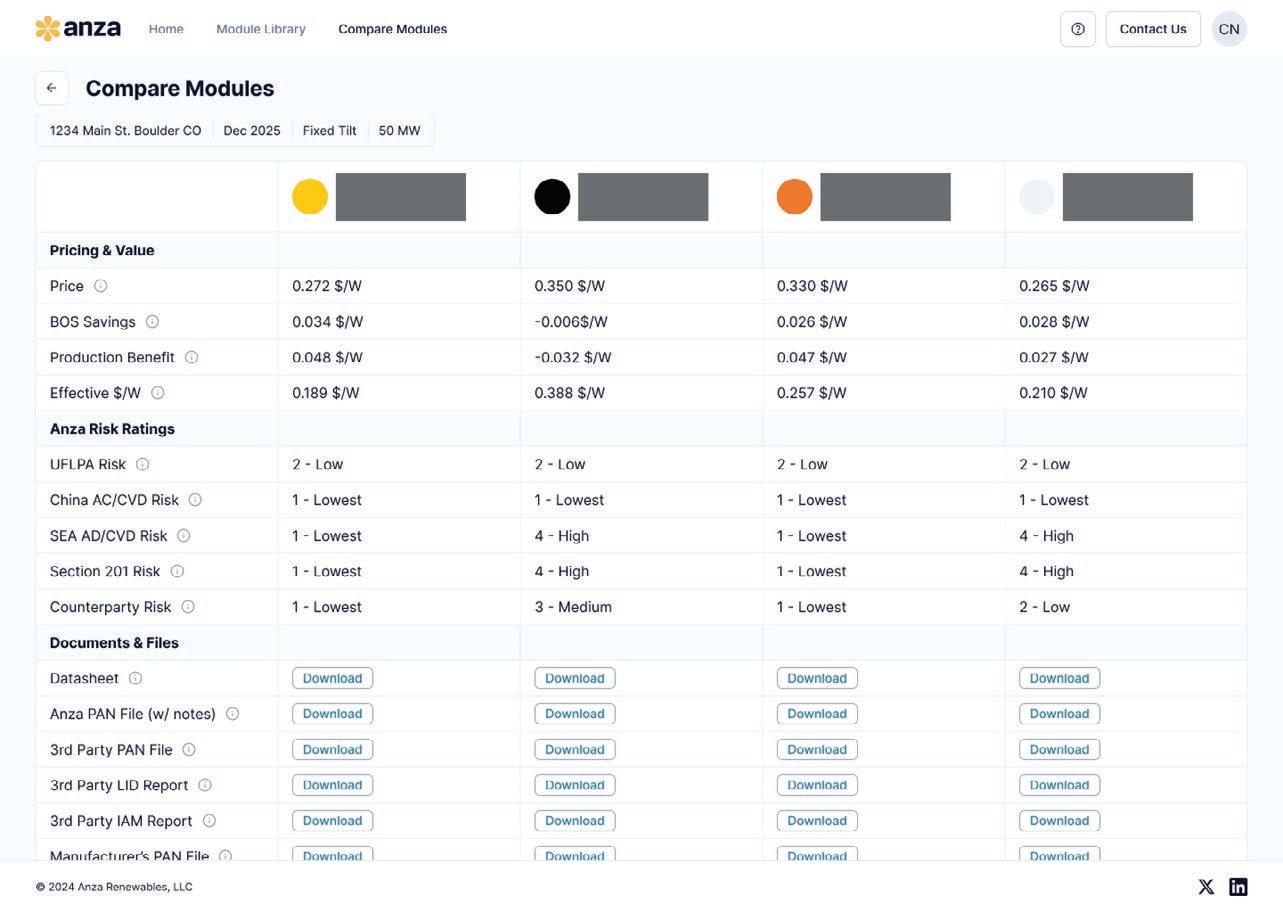This screenshot has height=913, width=1283.
Task: Click the info icon next to China AC/CVD Risk
Action: 195,500
